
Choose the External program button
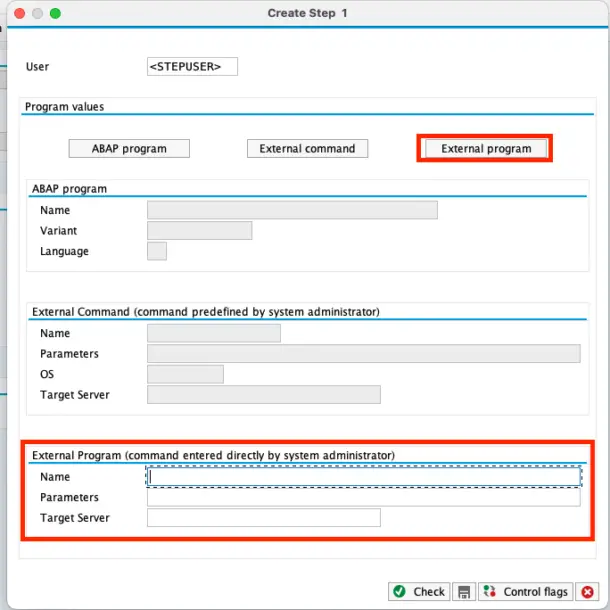point(486,149)
